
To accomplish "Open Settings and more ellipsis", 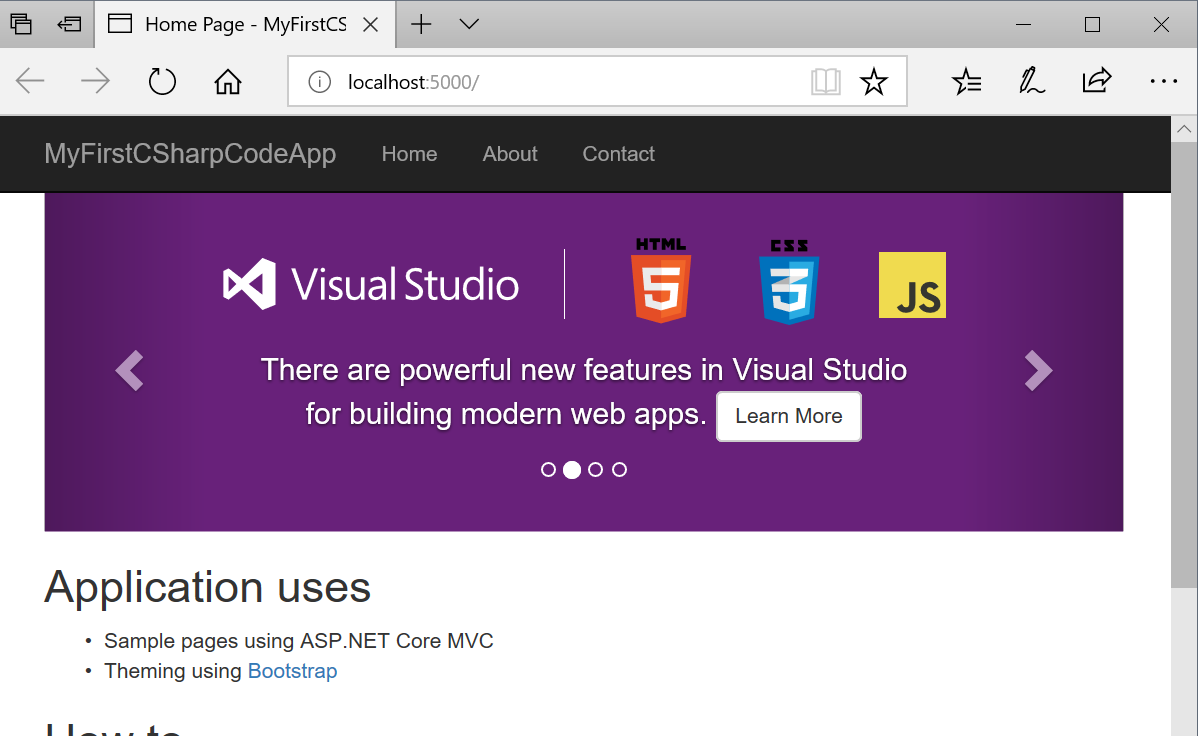I will 1163,81.
